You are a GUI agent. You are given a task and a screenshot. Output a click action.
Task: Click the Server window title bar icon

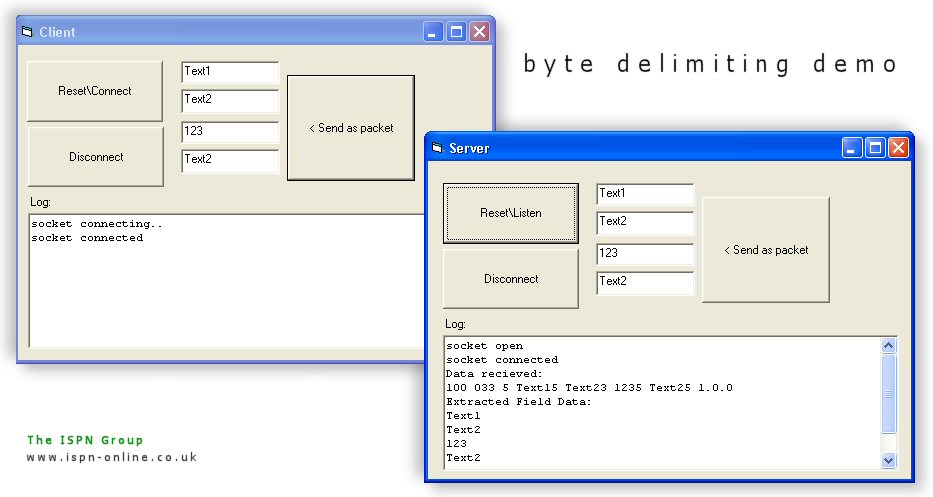pyautogui.click(x=437, y=148)
